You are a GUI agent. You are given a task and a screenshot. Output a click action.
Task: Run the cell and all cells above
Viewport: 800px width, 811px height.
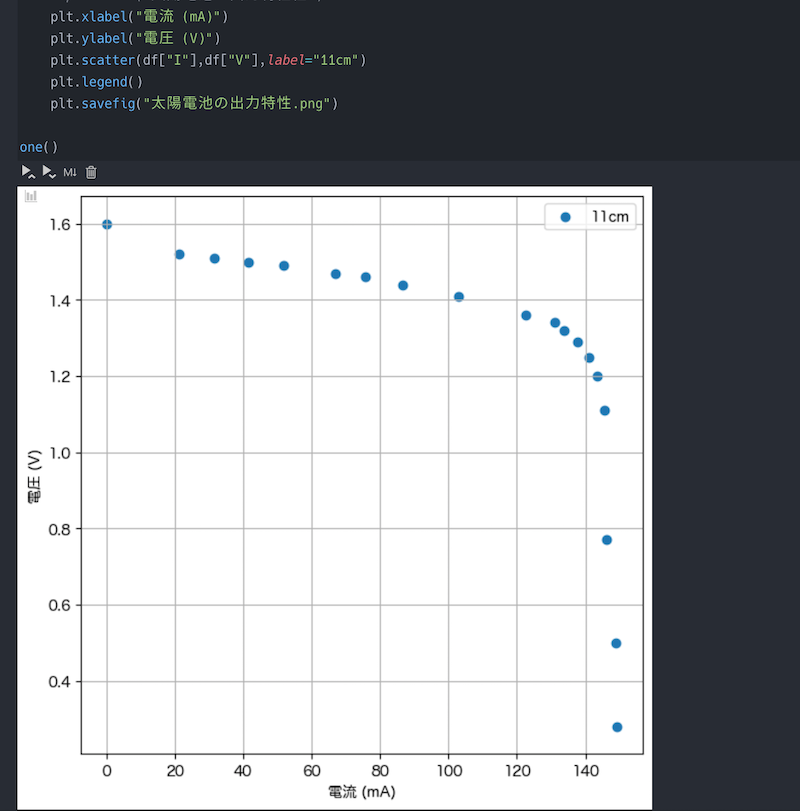(27, 172)
